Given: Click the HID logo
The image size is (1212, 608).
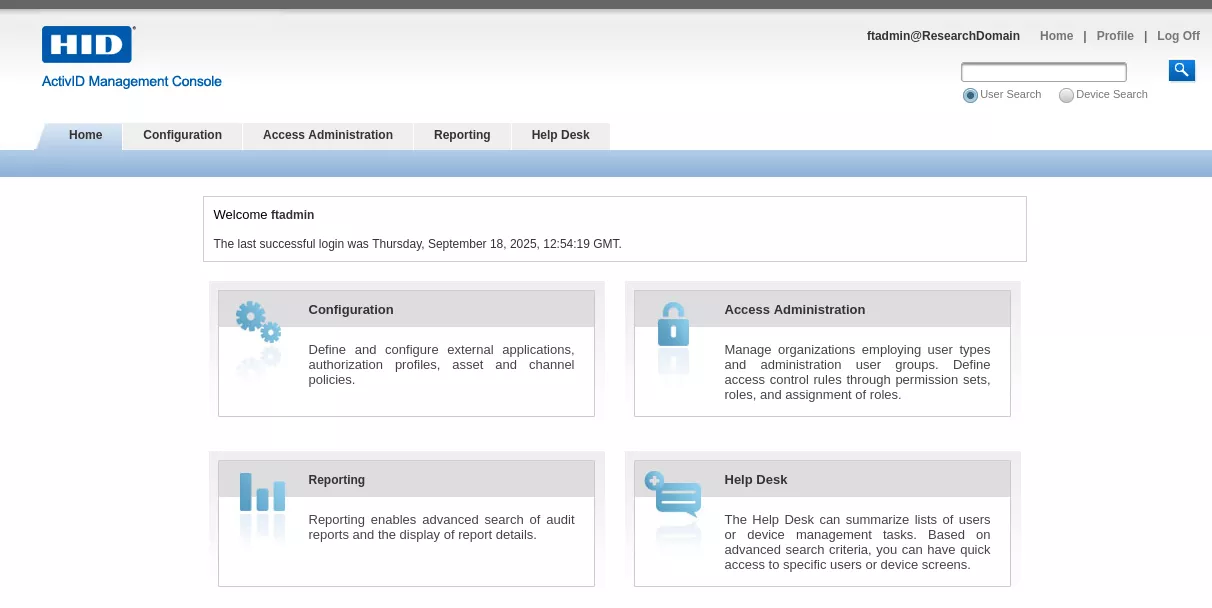Looking at the screenshot, I should point(86,44).
